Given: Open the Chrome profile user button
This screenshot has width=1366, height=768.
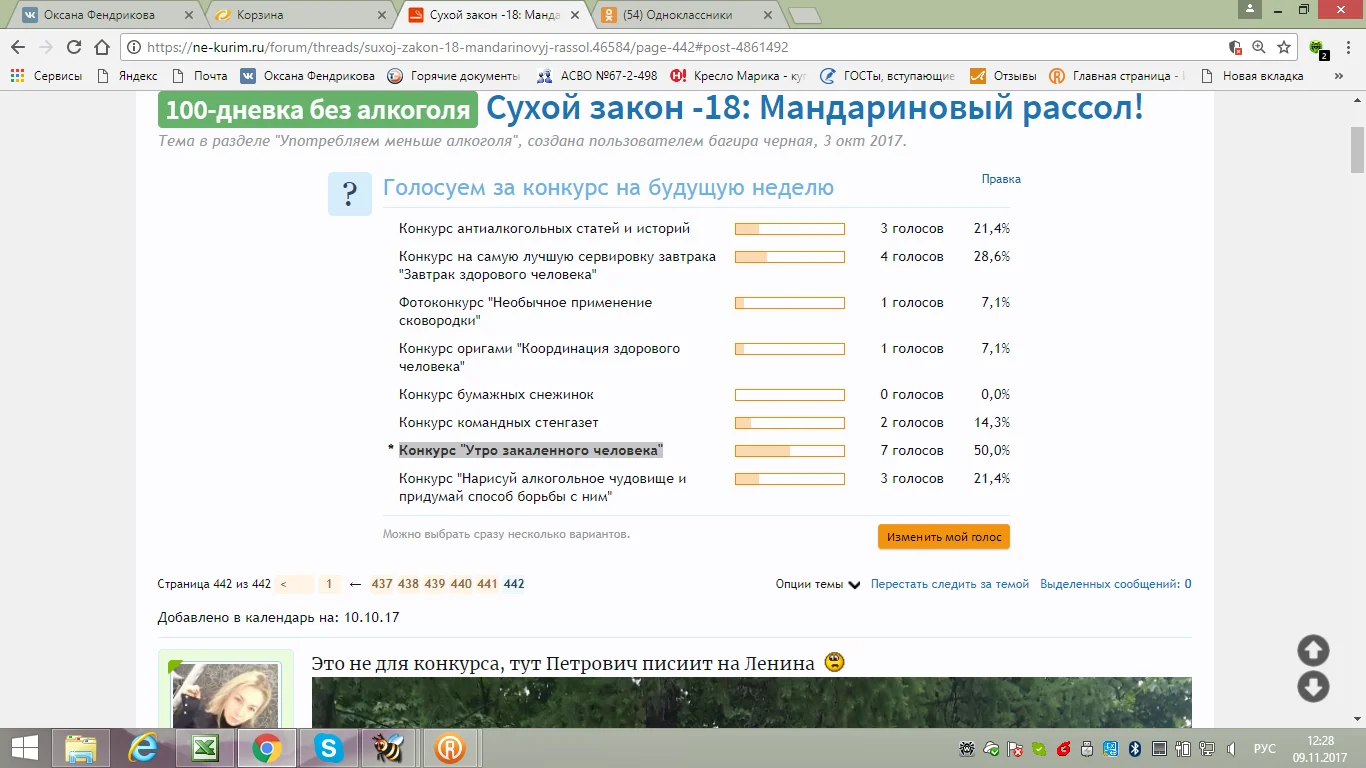Looking at the screenshot, I should pyautogui.click(x=1249, y=9).
